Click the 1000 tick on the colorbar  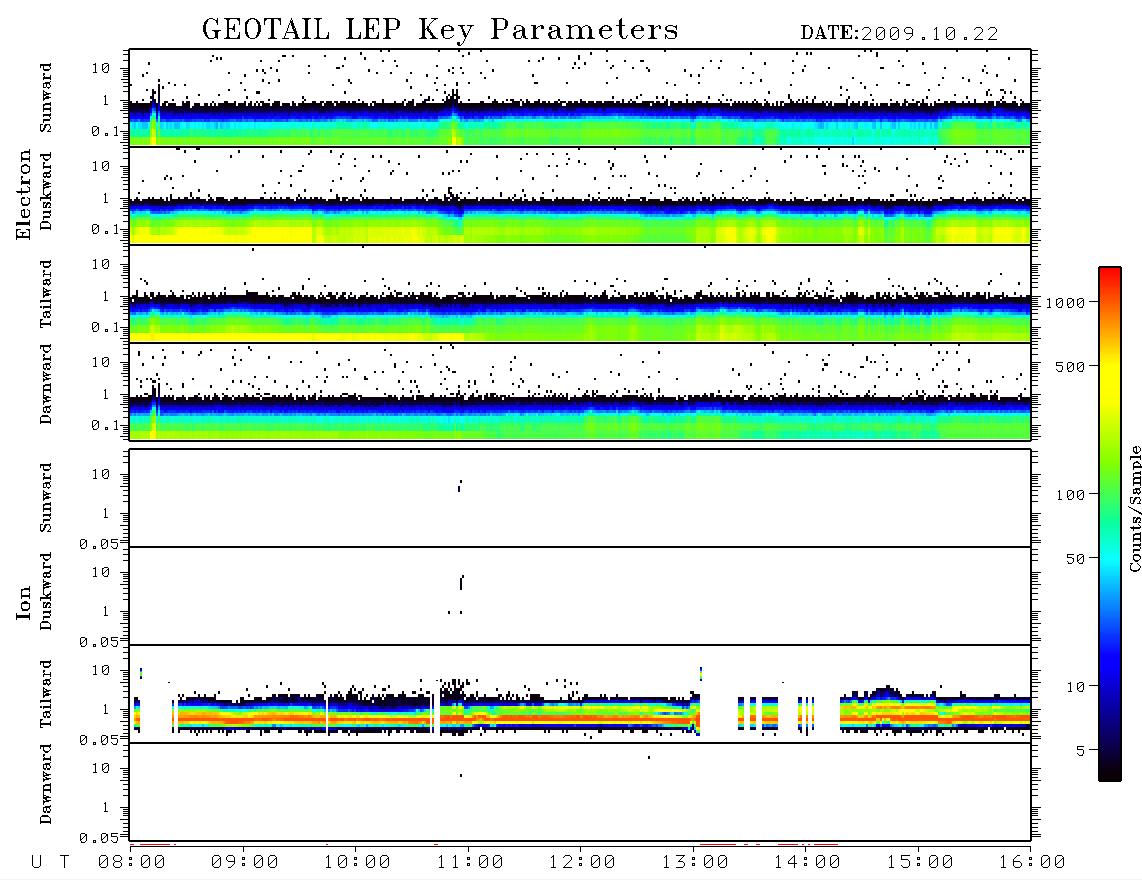[1066, 302]
